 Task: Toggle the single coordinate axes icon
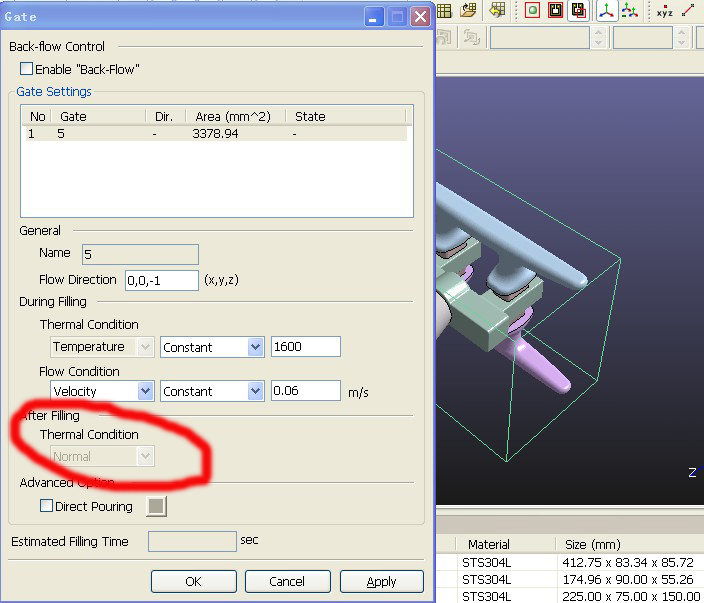[x=607, y=10]
